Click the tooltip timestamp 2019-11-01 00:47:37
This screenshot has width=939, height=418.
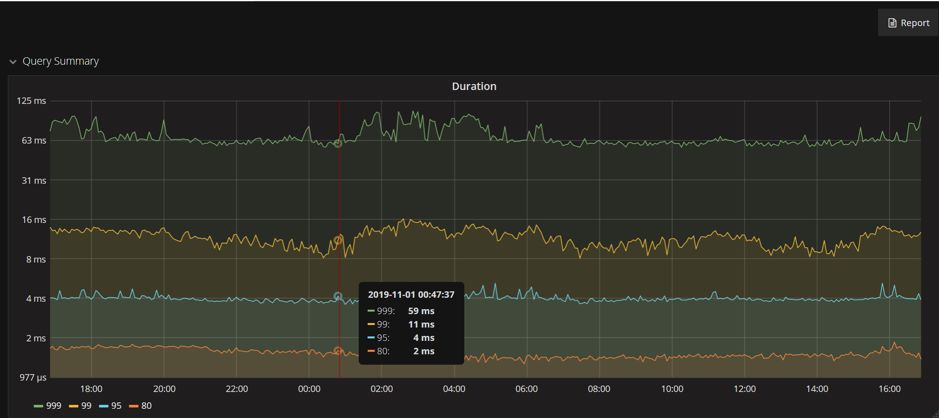(411, 295)
